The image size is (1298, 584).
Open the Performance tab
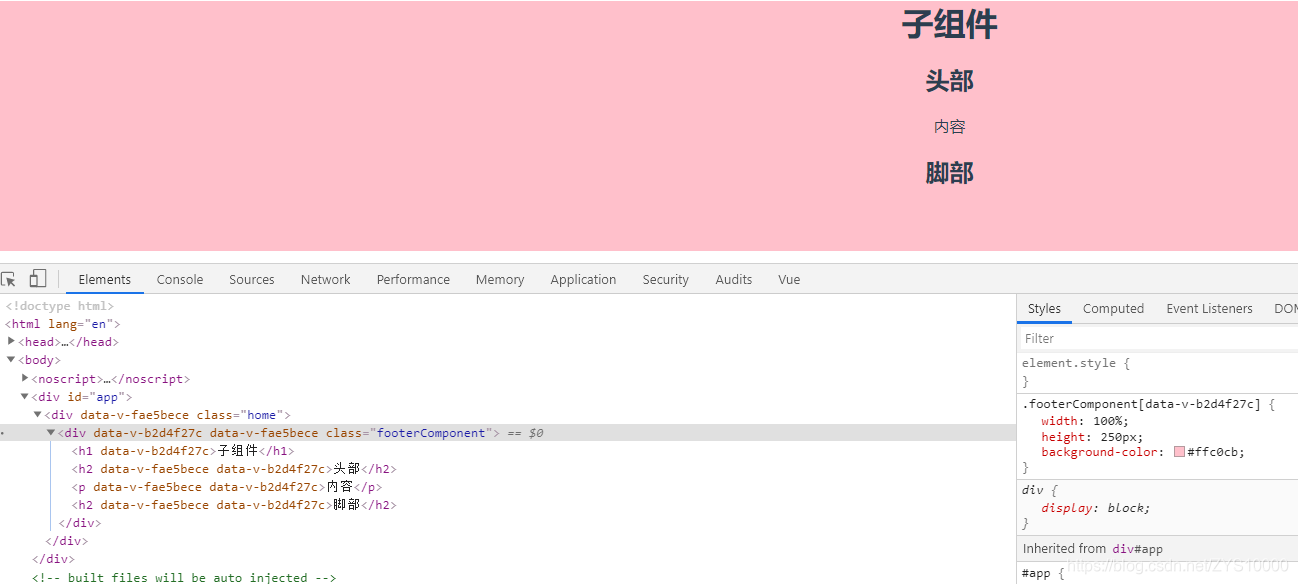(413, 280)
